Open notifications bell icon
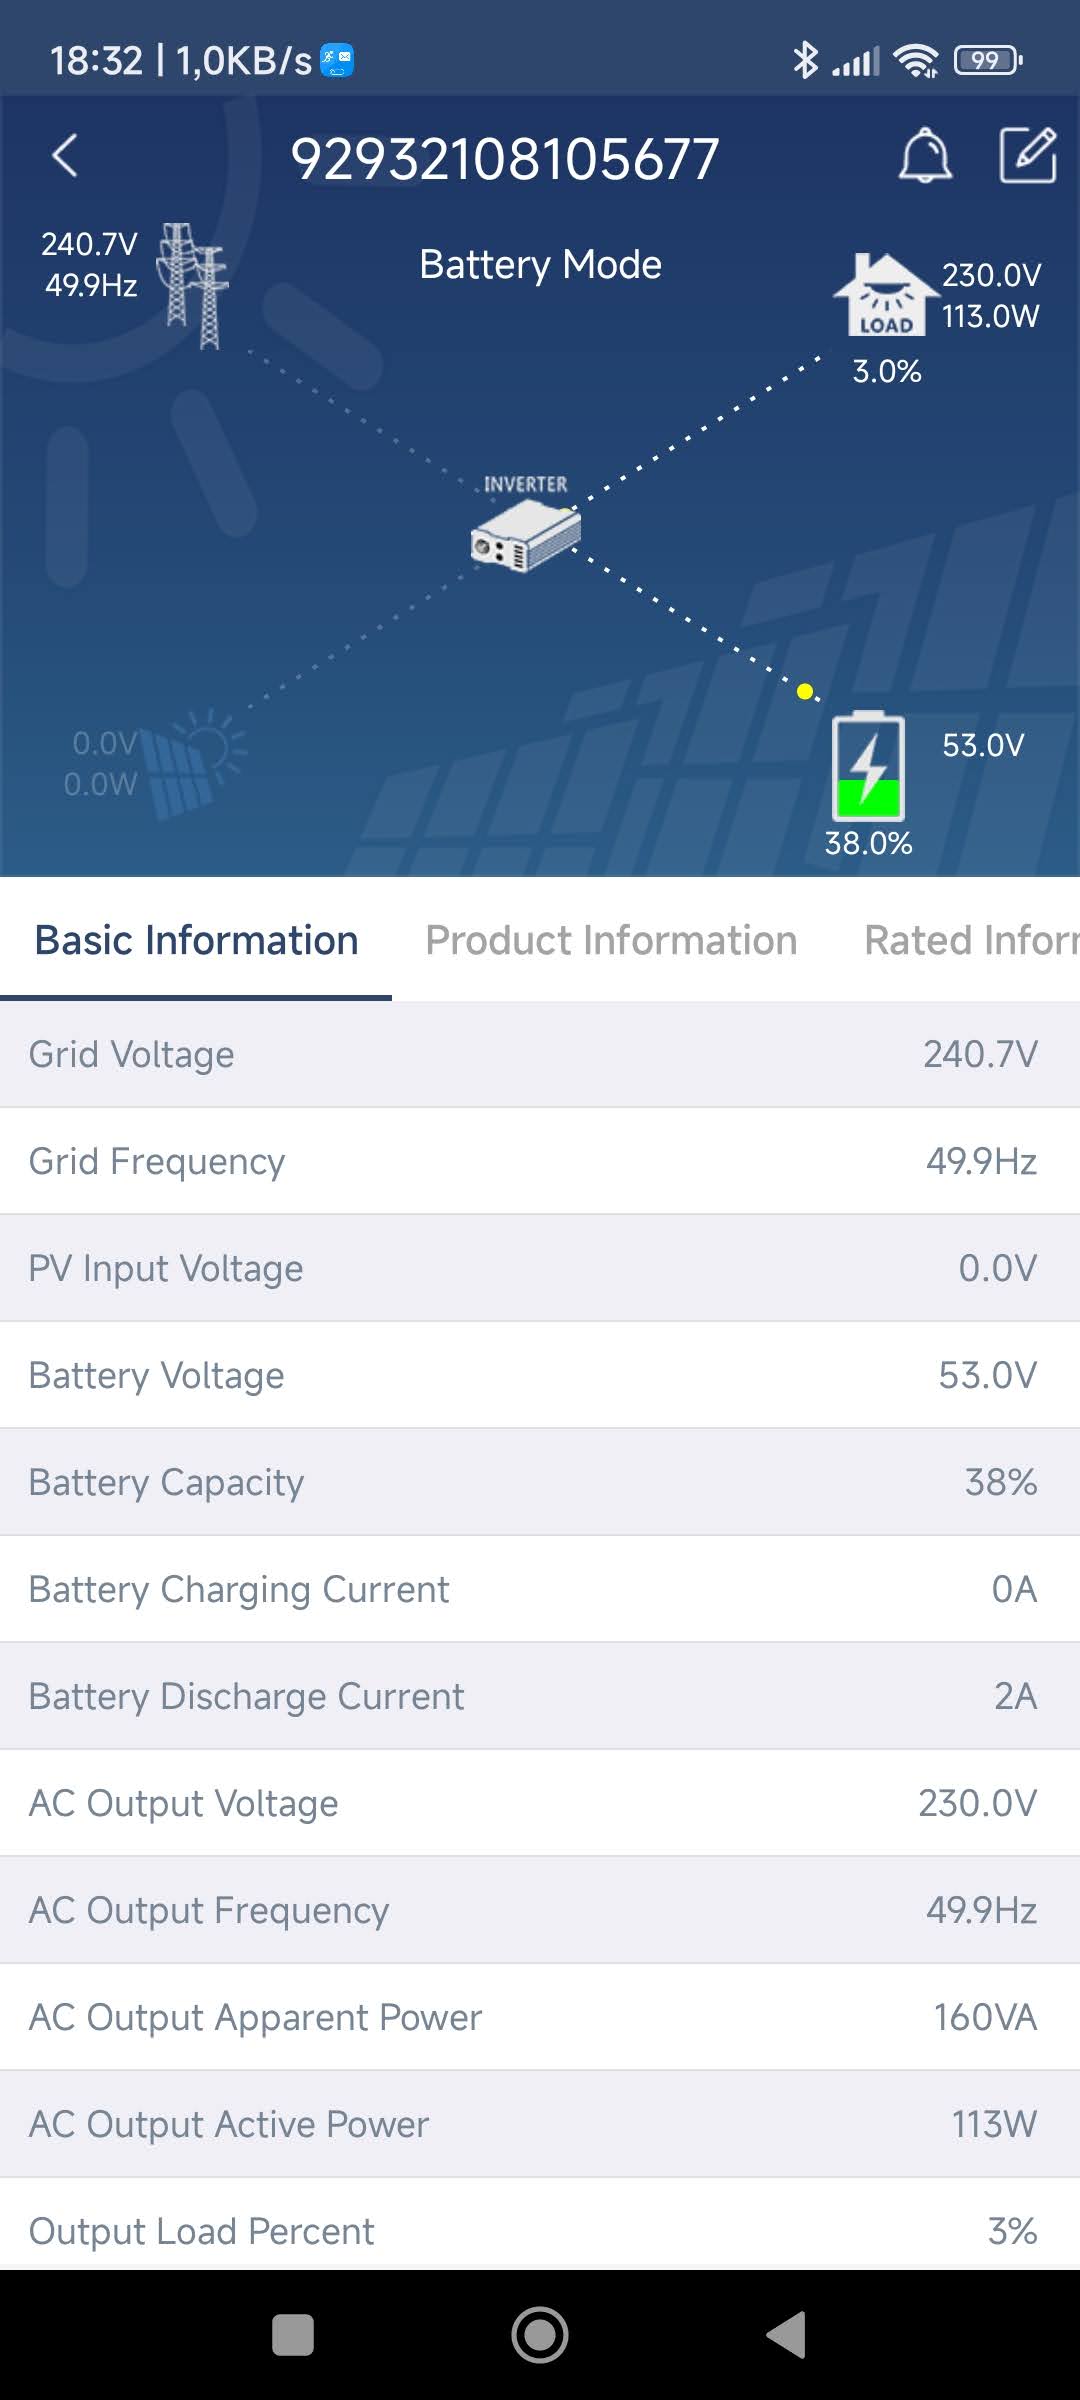The image size is (1080, 2400). (x=925, y=156)
